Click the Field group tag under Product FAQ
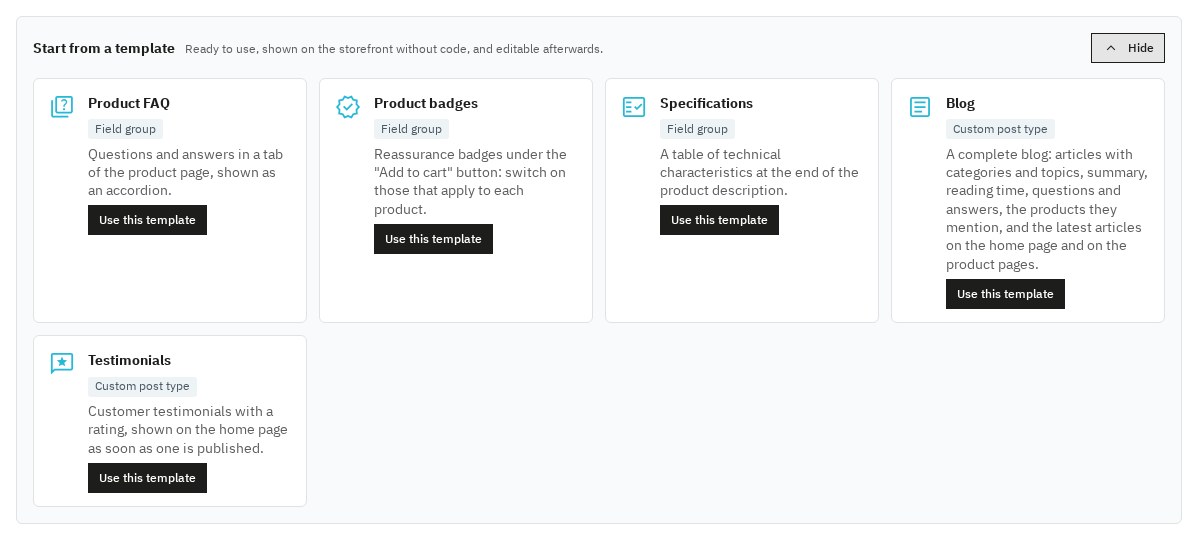Screen dimensions: 1198x540 tap(125, 129)
